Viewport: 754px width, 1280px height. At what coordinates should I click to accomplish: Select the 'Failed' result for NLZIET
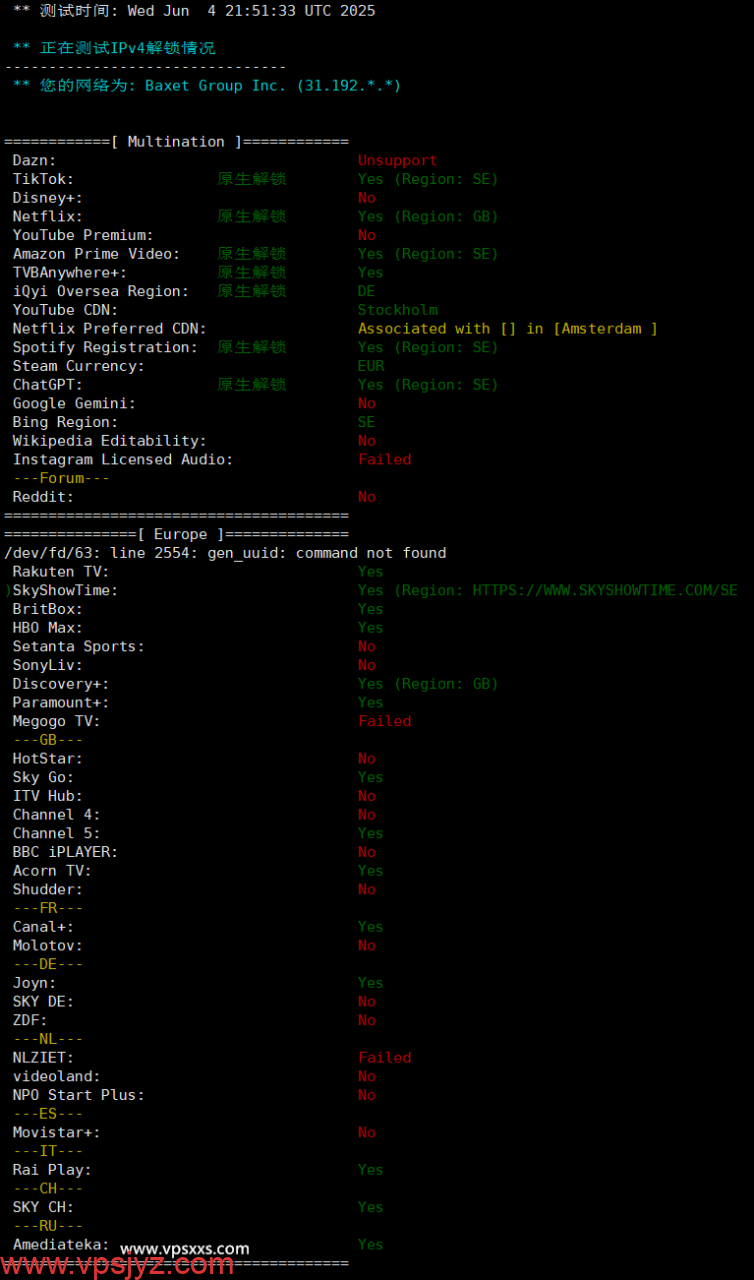385,1057
